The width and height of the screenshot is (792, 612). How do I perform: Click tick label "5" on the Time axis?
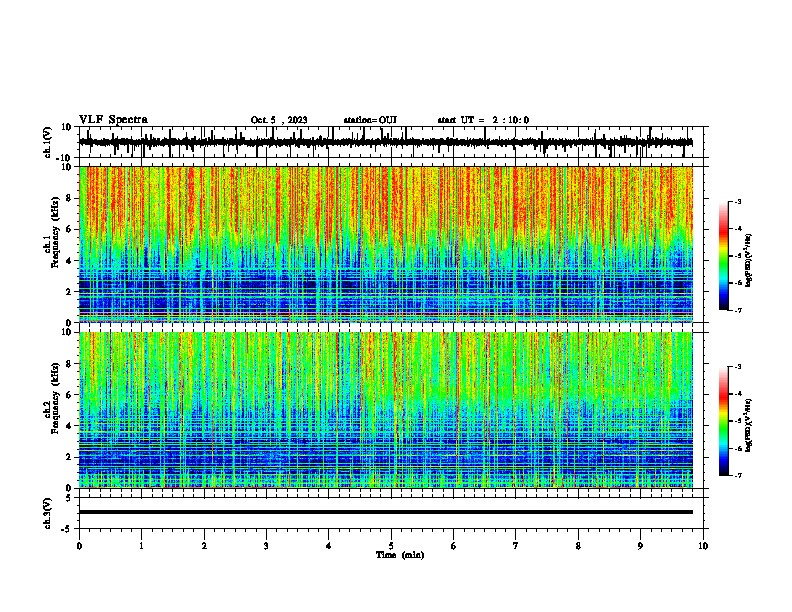click(391, 546)
